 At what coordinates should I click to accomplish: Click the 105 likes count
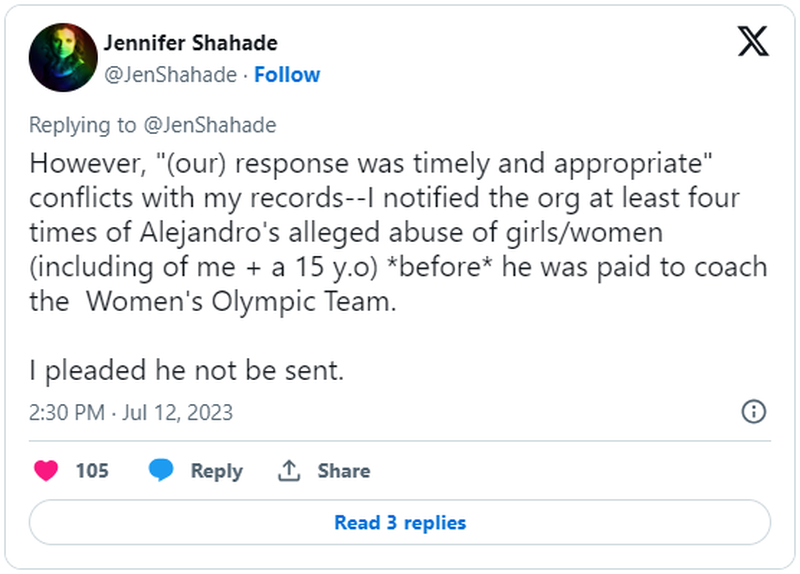92,470
